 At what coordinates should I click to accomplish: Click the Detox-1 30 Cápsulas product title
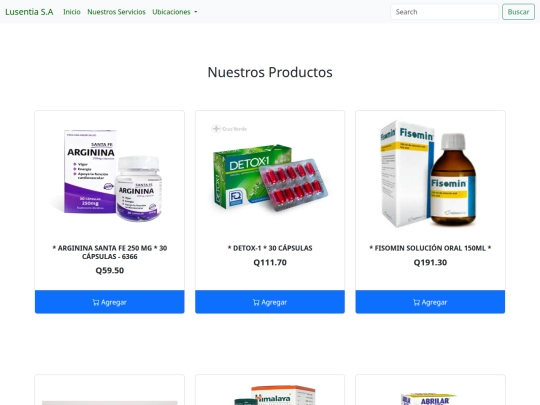click(x=270, y=248)
